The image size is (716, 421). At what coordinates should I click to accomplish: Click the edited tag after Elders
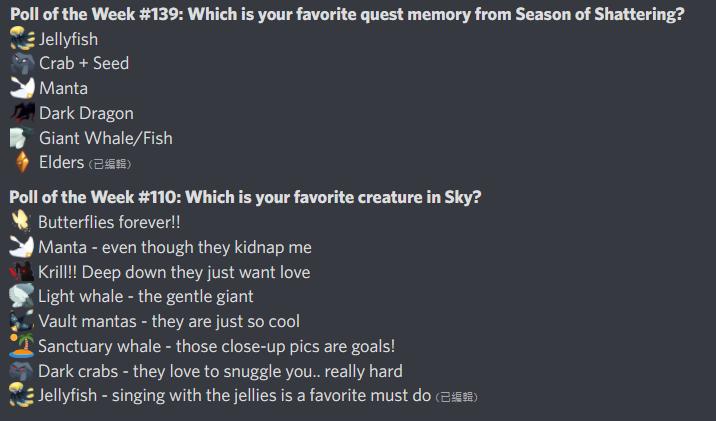tap(110, 164)
